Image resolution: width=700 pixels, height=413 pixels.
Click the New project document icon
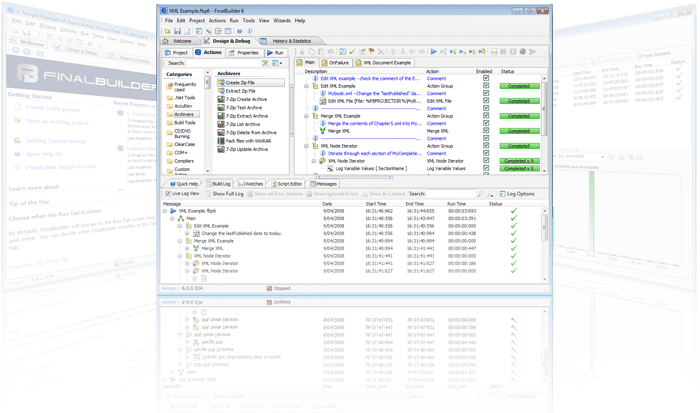(187, 31)
